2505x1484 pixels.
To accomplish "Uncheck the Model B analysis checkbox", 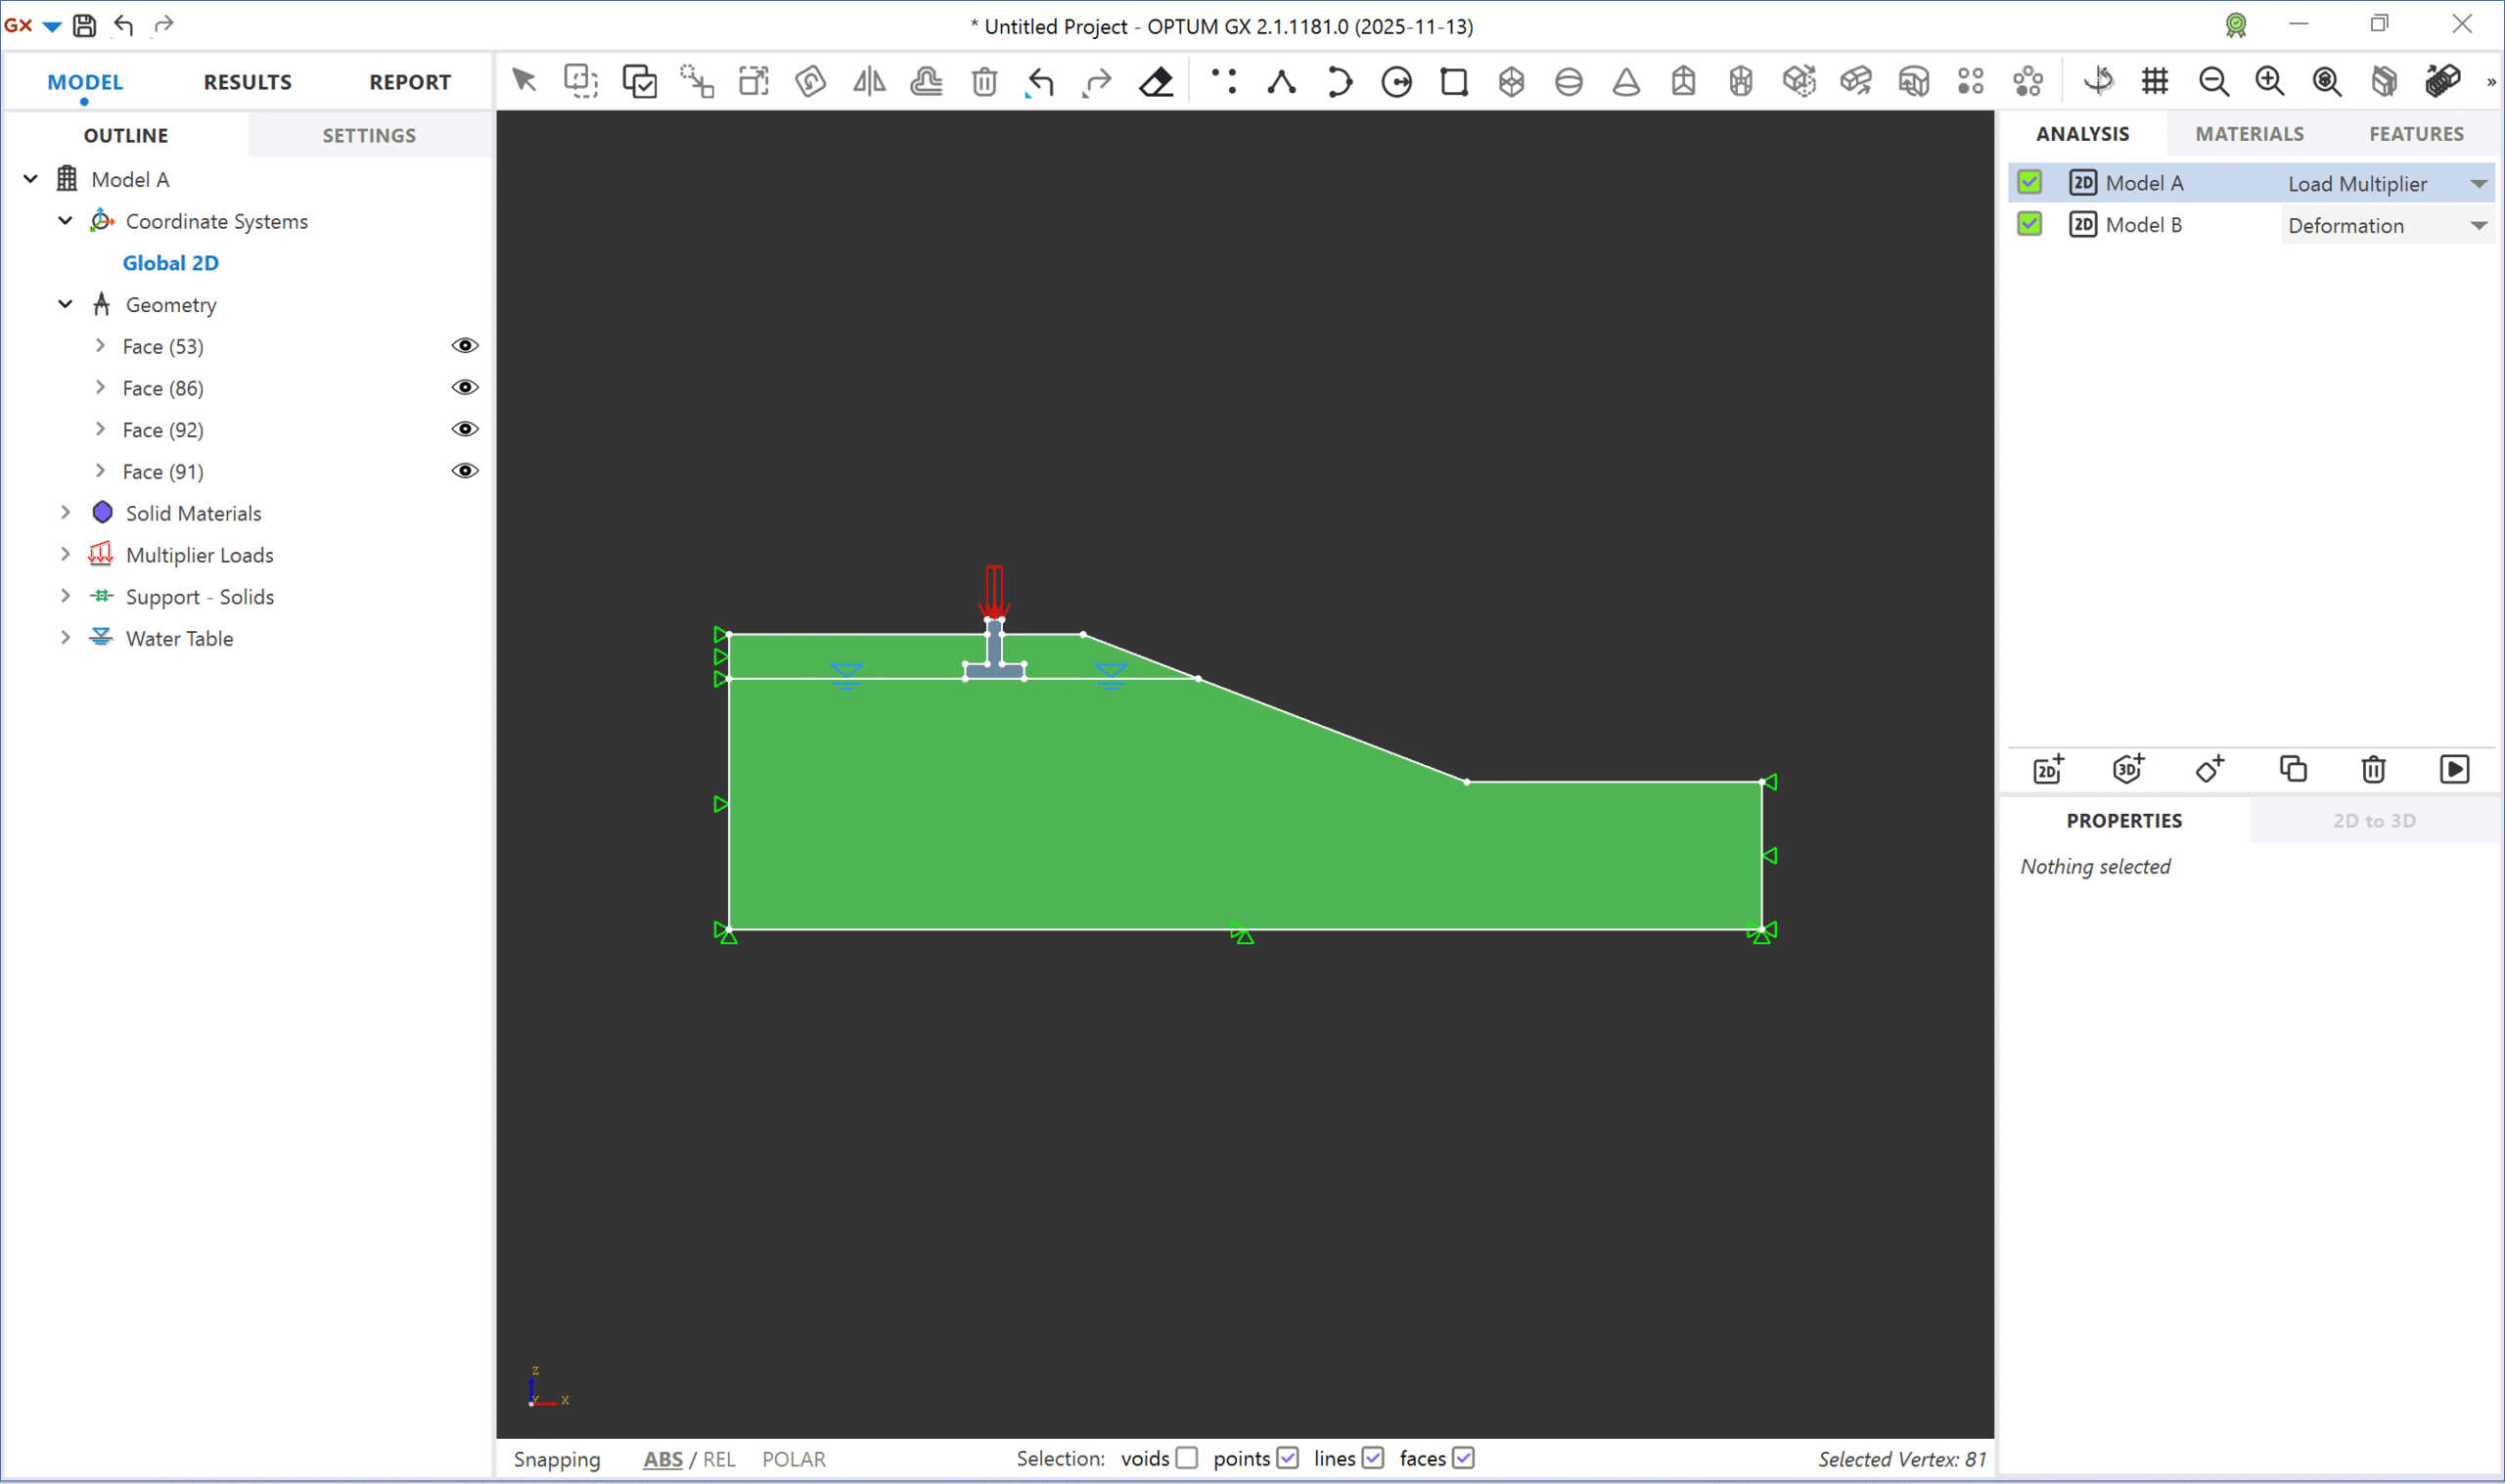I will tap(2028, 224).
